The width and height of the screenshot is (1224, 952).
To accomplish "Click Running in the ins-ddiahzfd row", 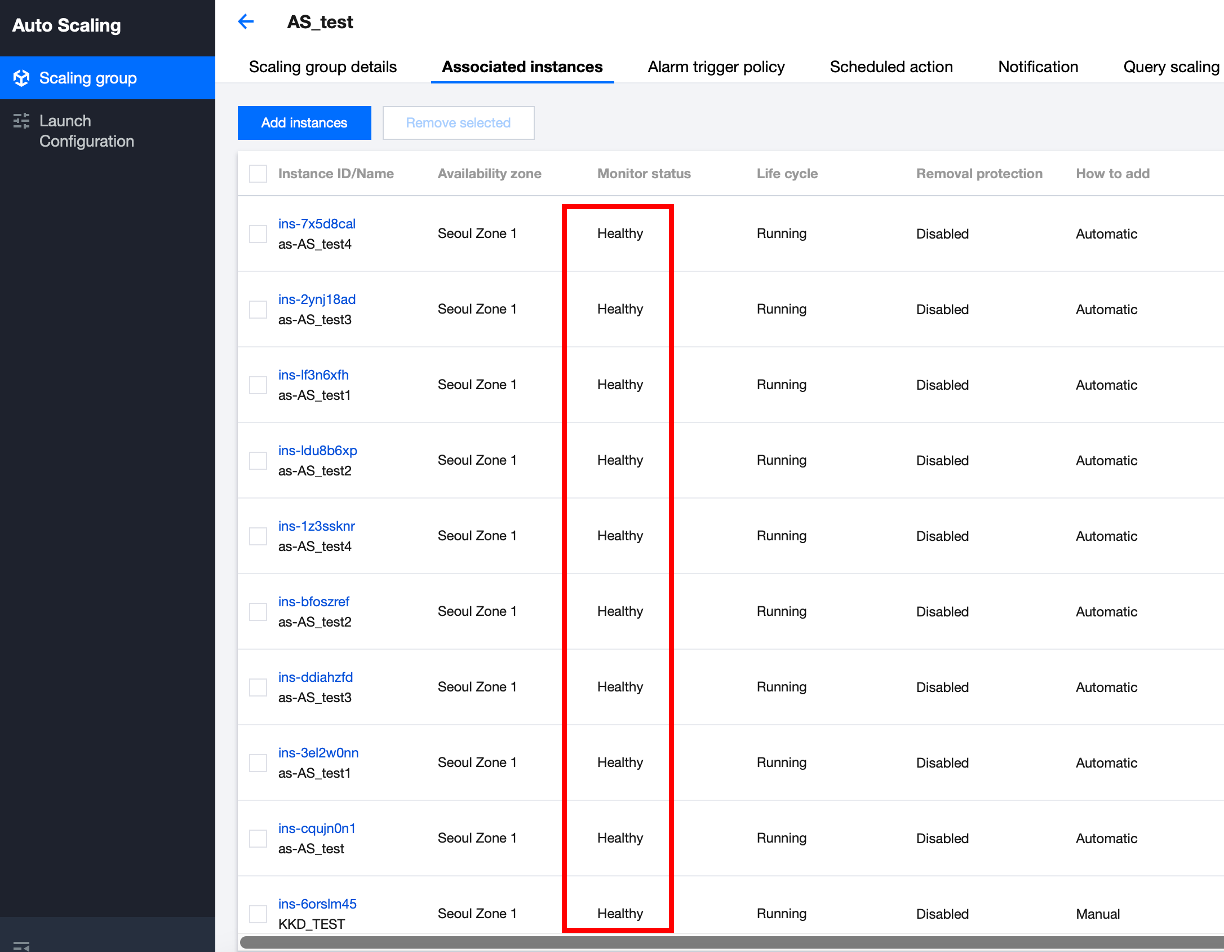I will tap(782, 687).
